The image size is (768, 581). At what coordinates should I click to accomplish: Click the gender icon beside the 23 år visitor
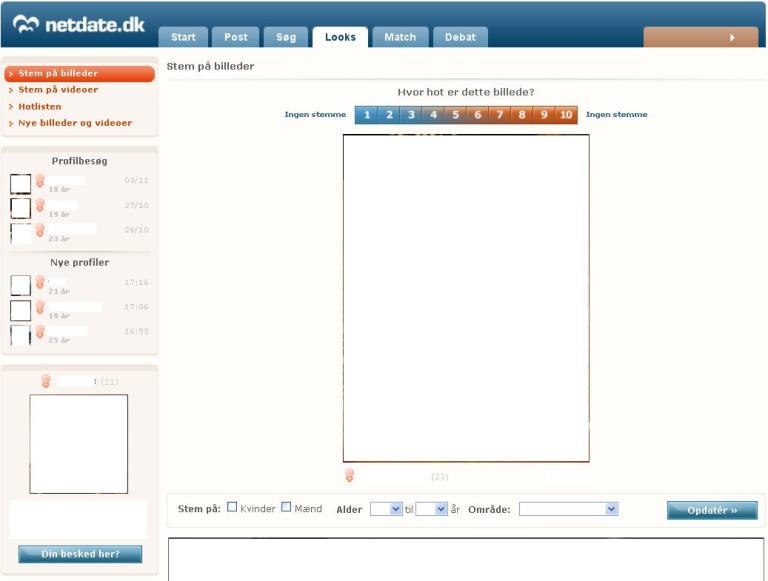coord(40,230)
